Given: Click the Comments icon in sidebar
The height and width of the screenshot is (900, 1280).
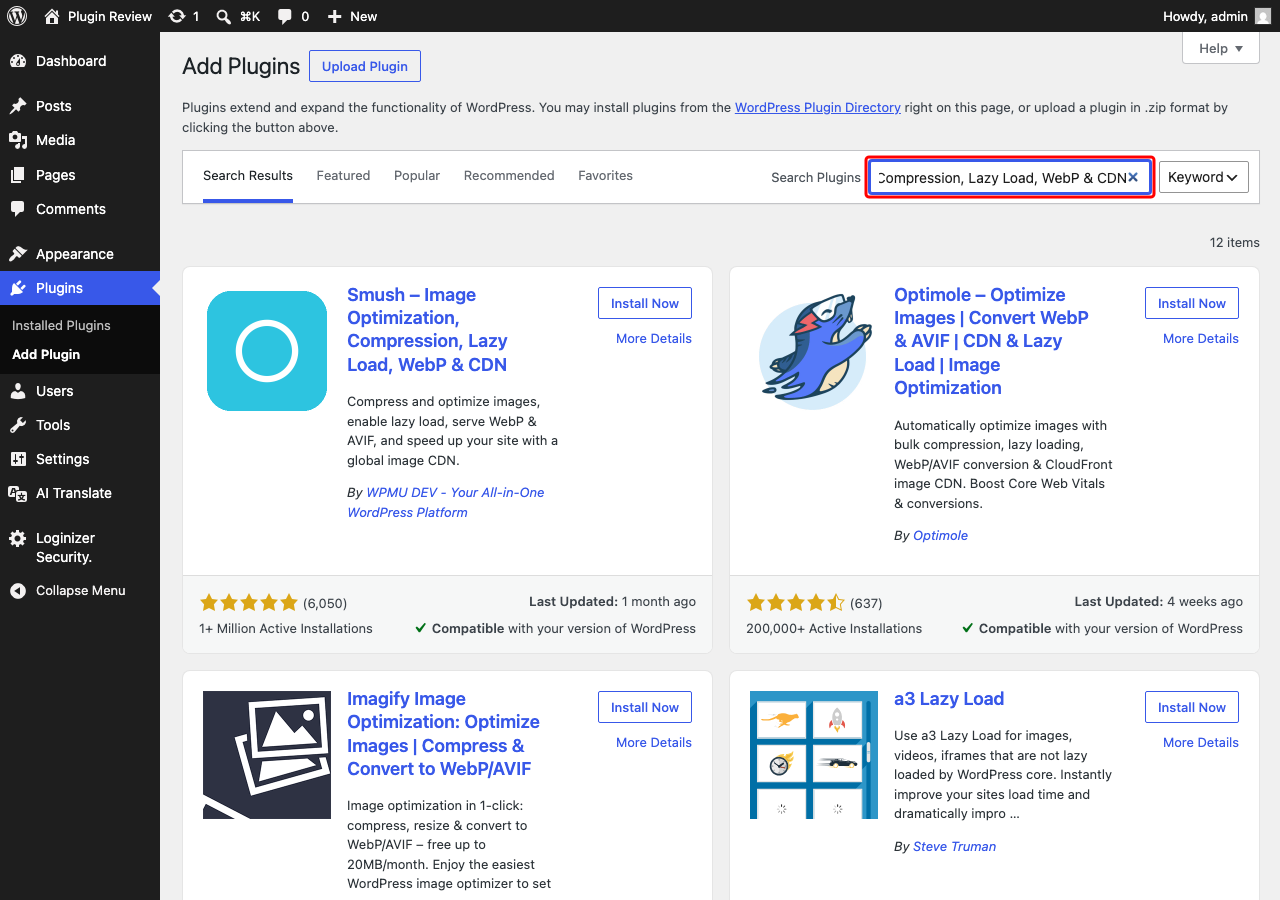Looking at the screenshot, I should coord(18,209).
